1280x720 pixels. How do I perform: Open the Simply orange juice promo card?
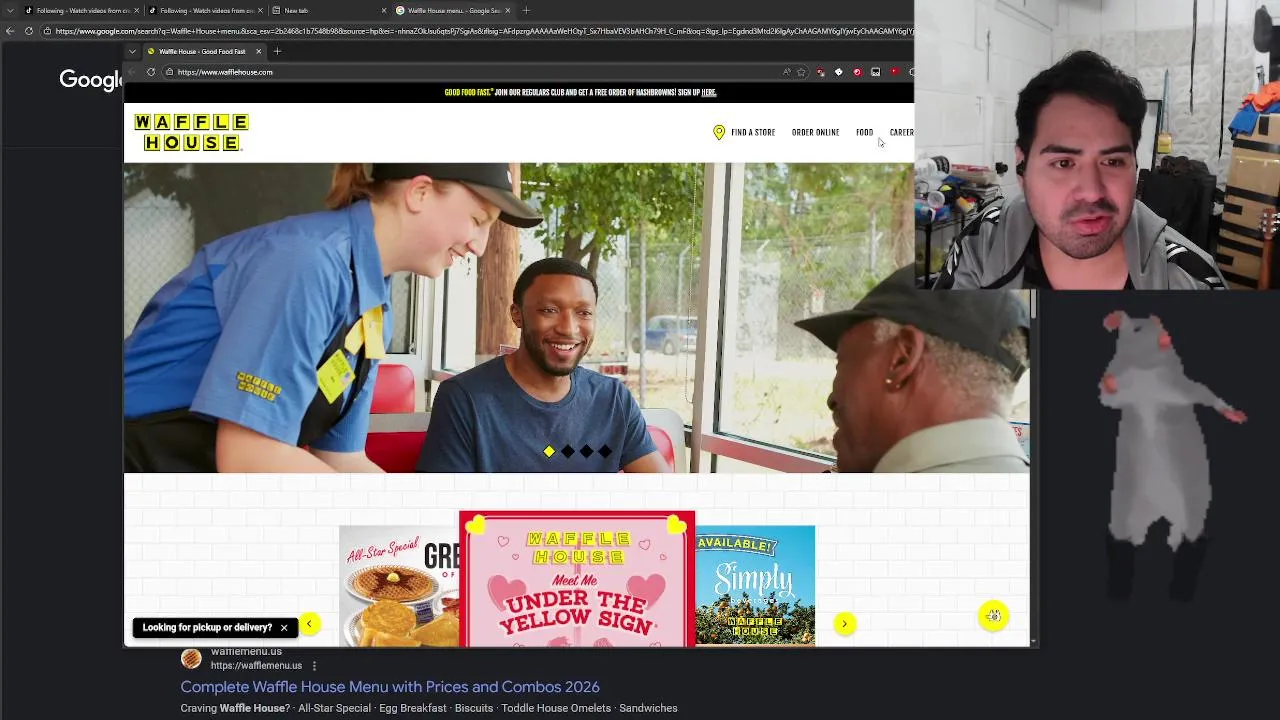(x=755, y=586)
